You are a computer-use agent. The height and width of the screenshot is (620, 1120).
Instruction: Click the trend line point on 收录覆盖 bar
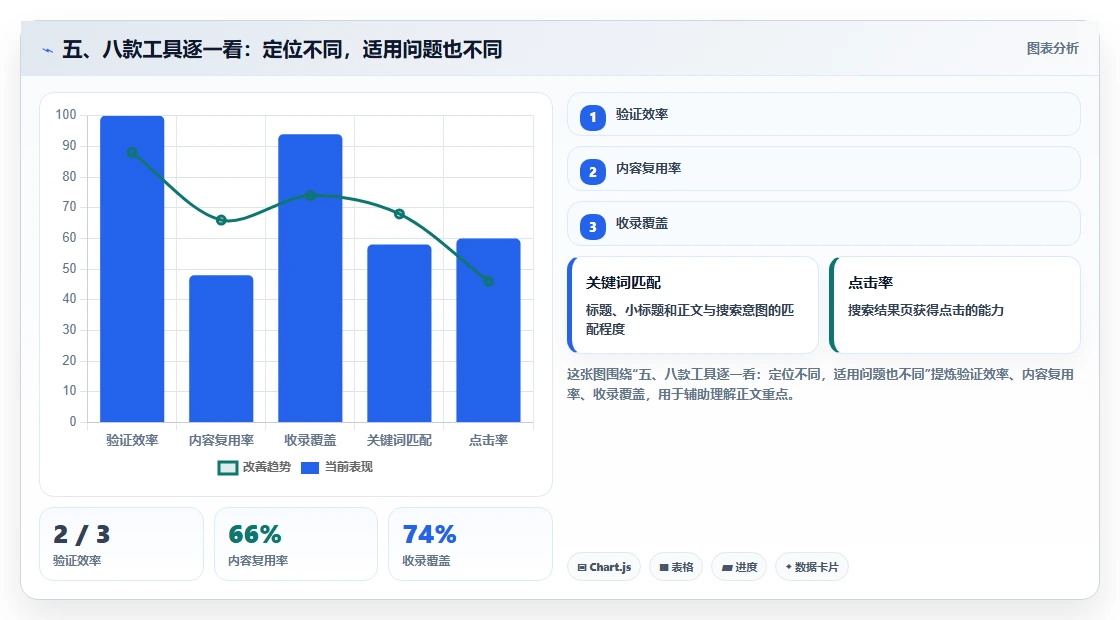click(310, 195)
